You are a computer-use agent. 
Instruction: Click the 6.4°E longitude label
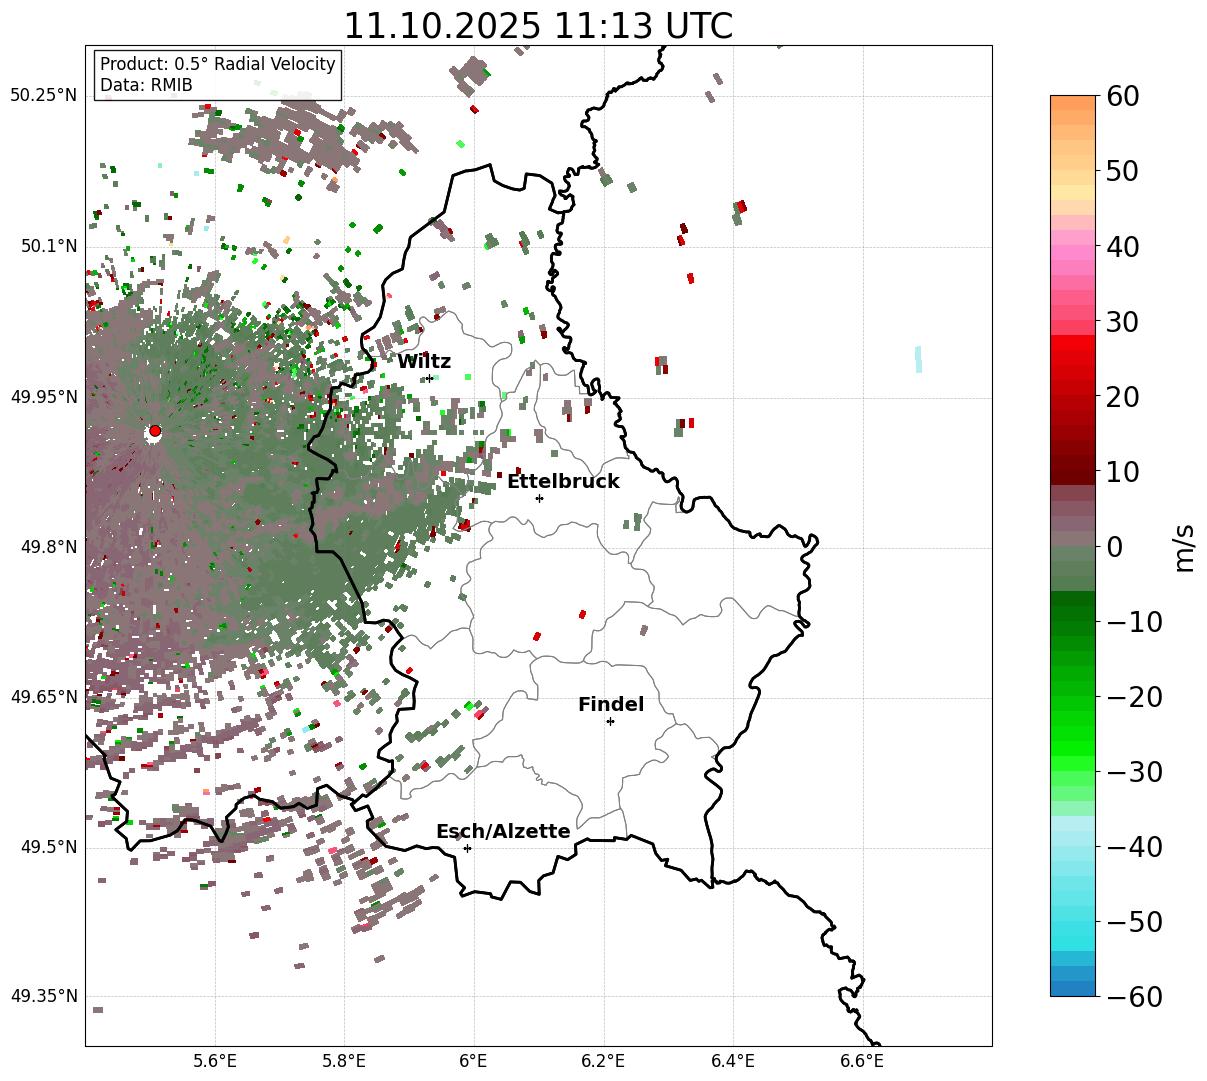pos(733,1061)
